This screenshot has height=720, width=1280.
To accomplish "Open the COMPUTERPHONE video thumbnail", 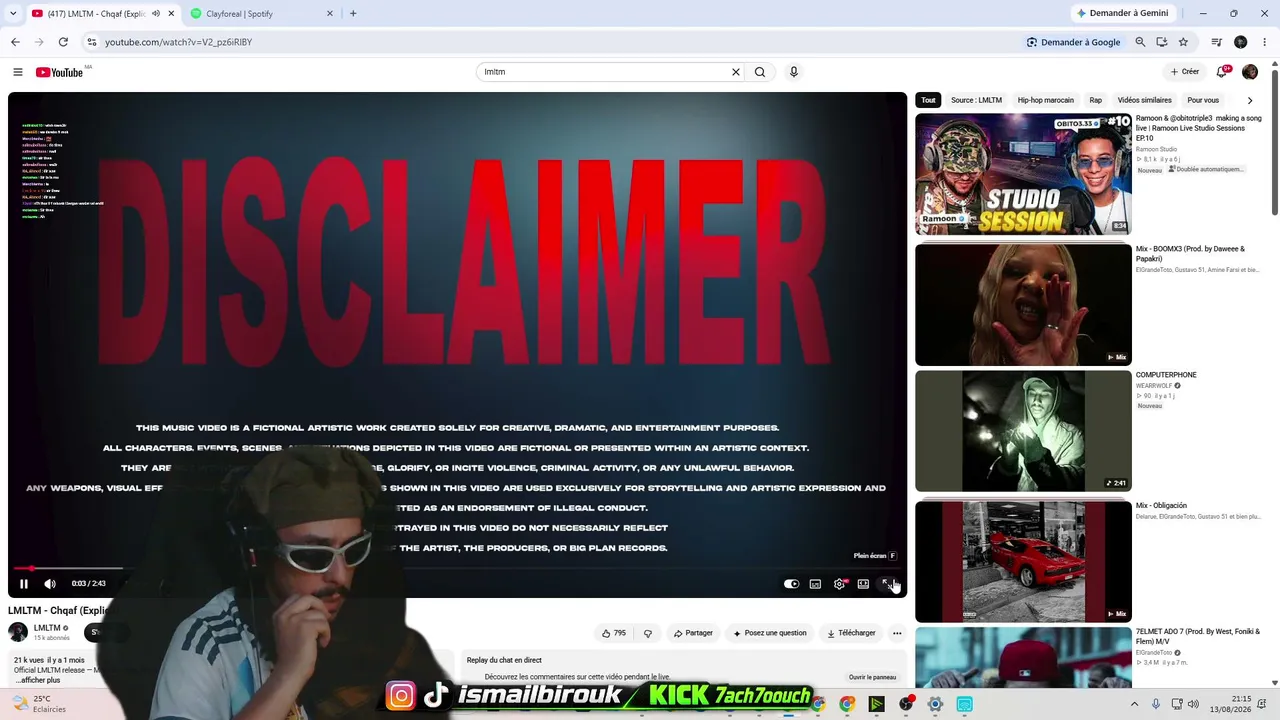I will click(1023, 431).
